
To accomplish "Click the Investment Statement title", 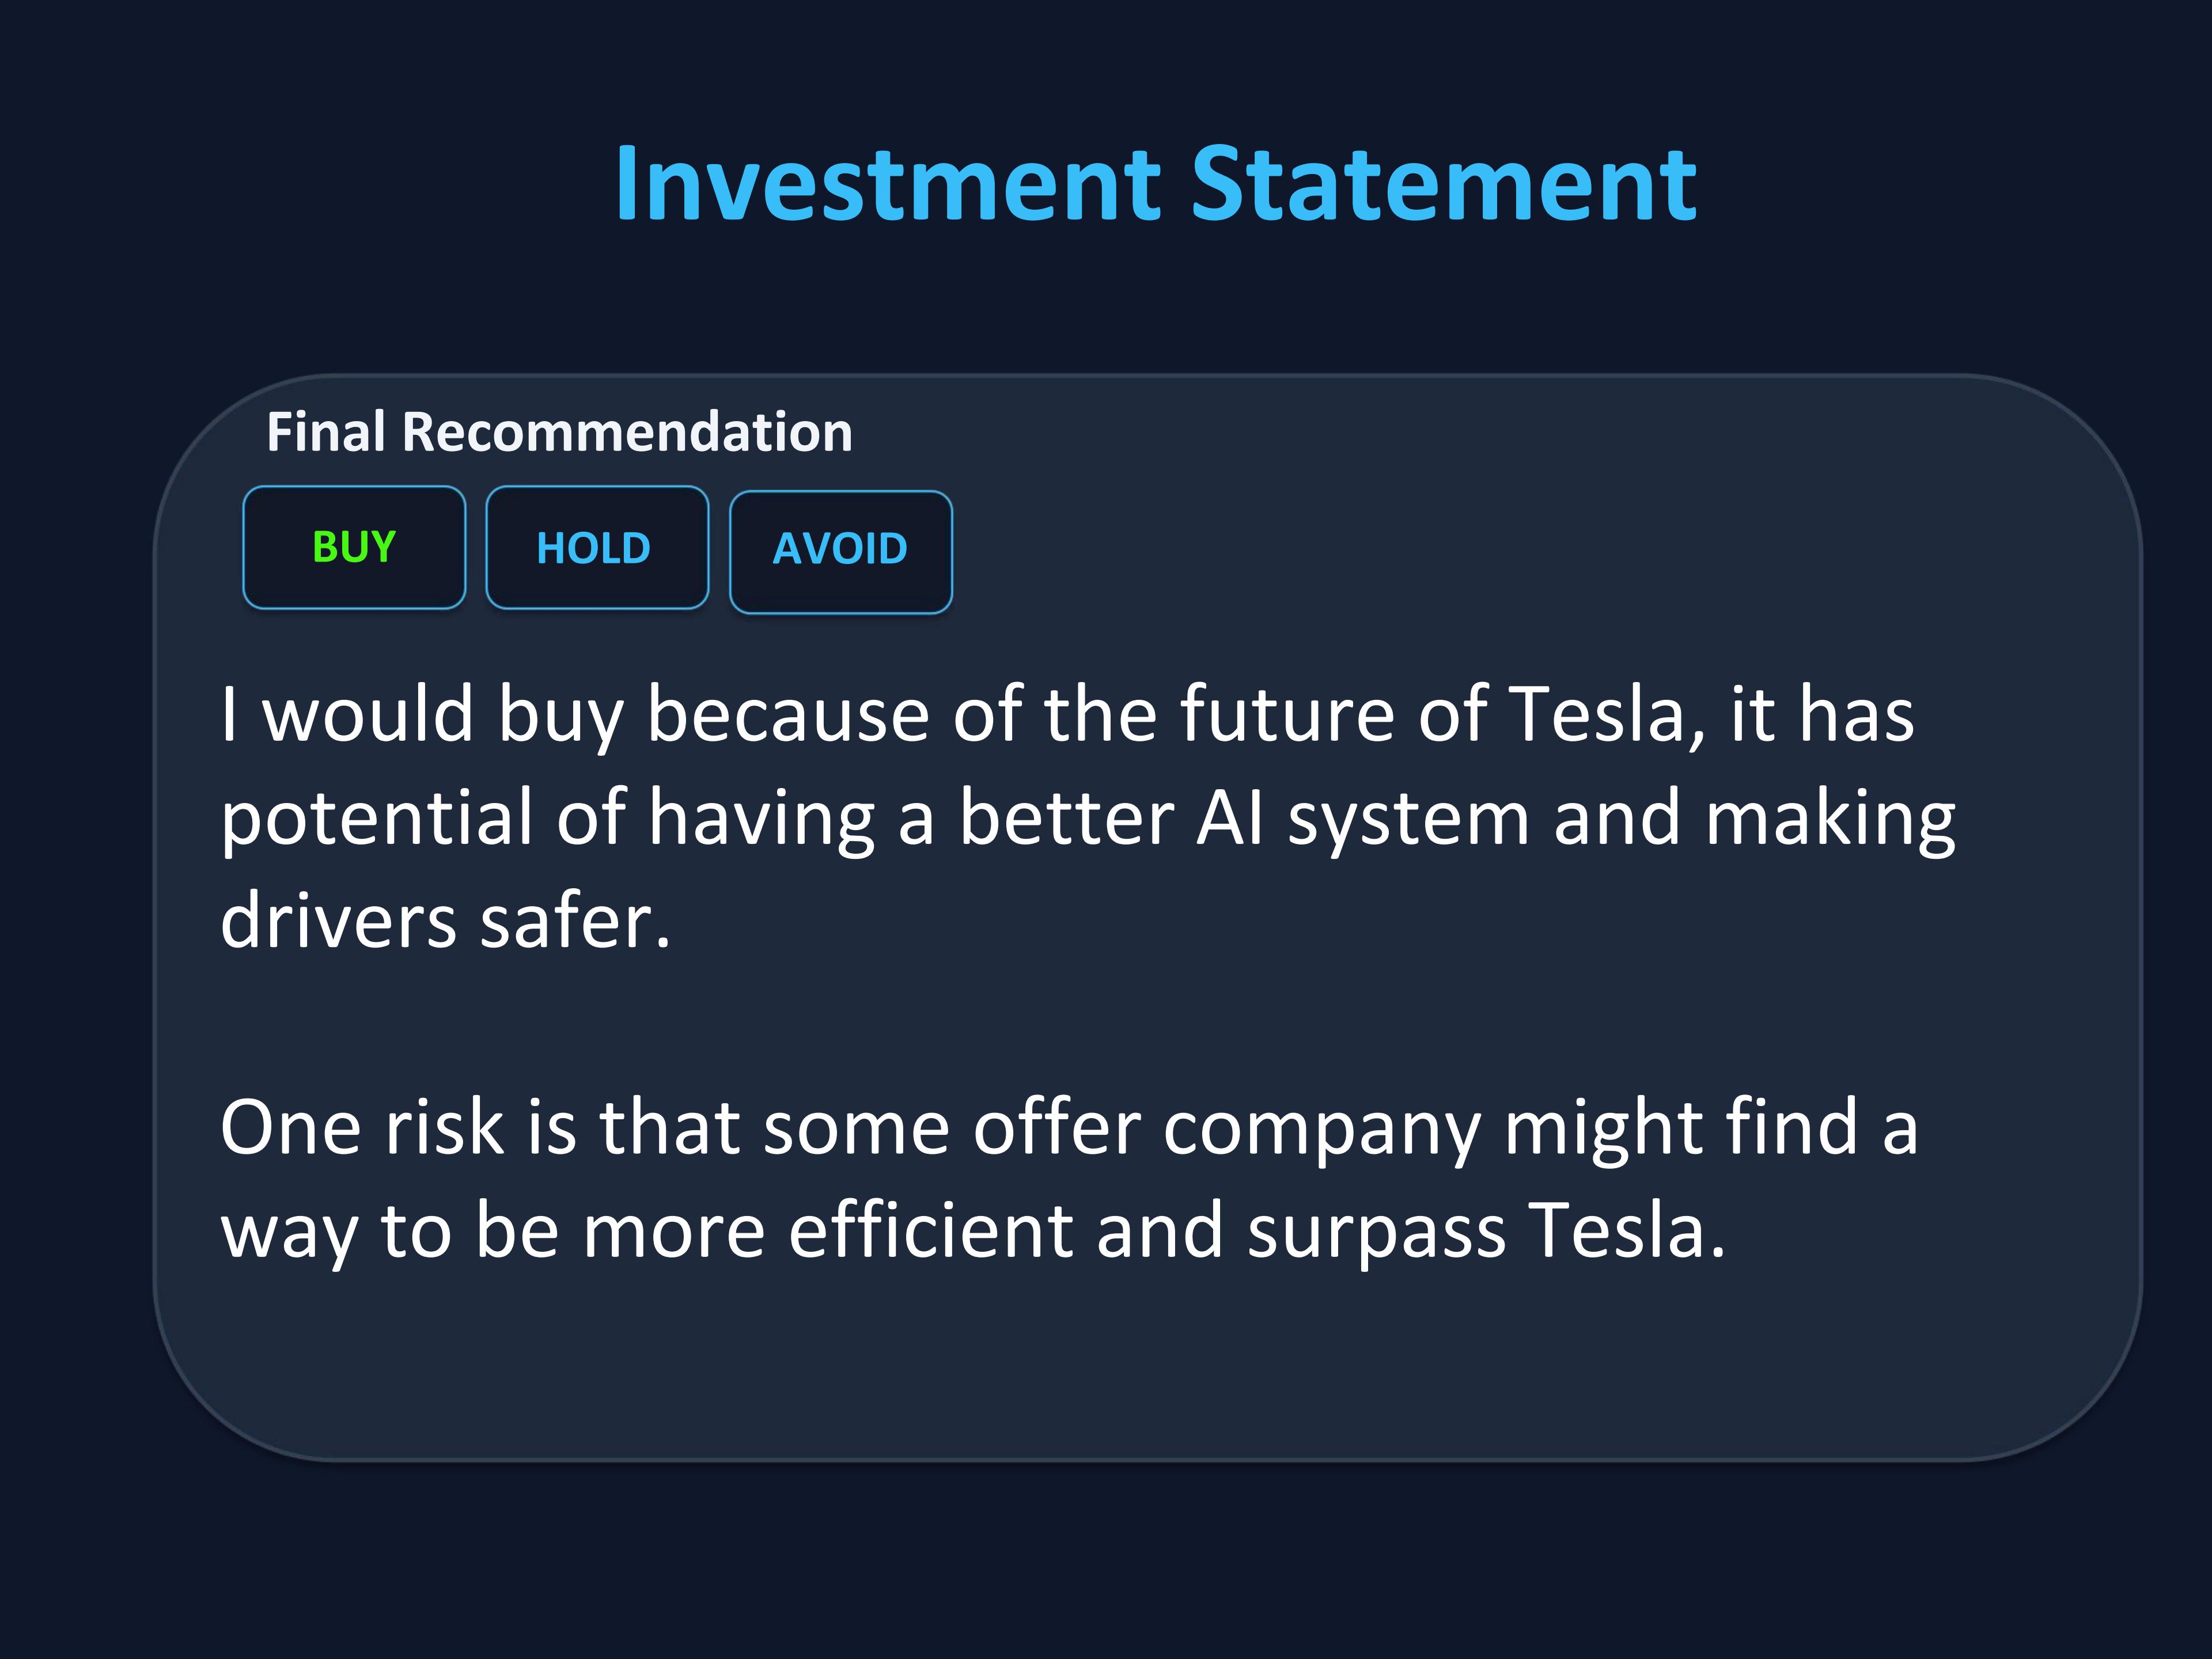I will pyautogui.click(x=1155, y=184).
